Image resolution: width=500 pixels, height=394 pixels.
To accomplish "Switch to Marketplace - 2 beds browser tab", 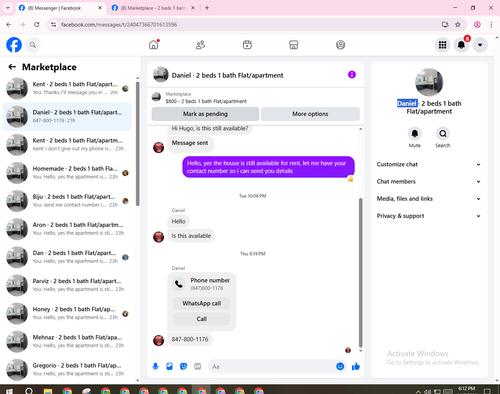I will tap(153, 8).
